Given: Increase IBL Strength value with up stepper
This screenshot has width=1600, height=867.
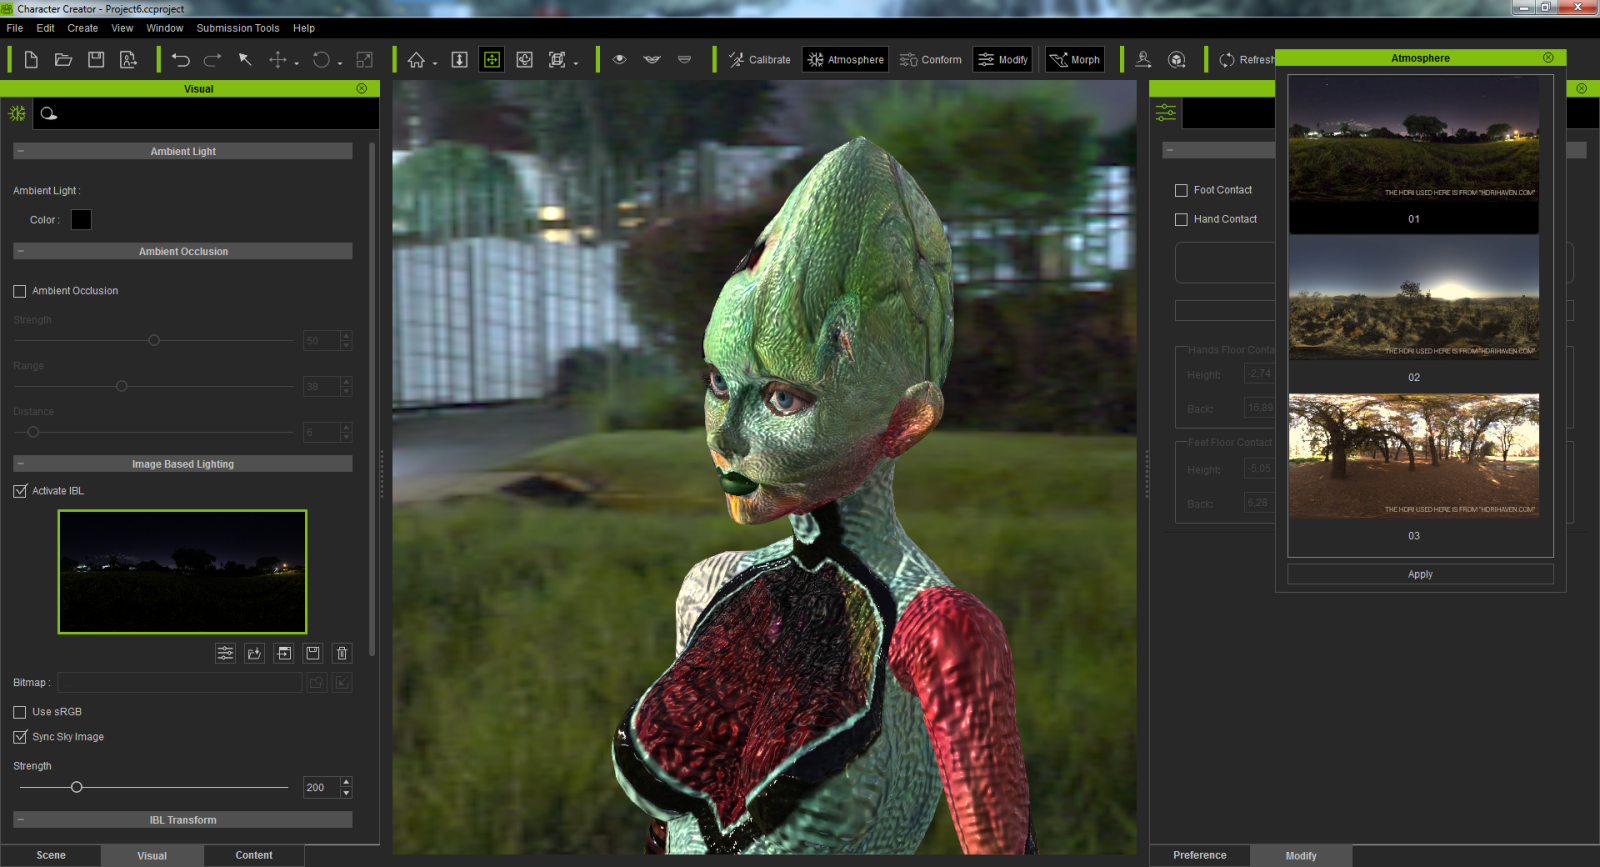Looking at the screenshot, I should coord(346,782).
